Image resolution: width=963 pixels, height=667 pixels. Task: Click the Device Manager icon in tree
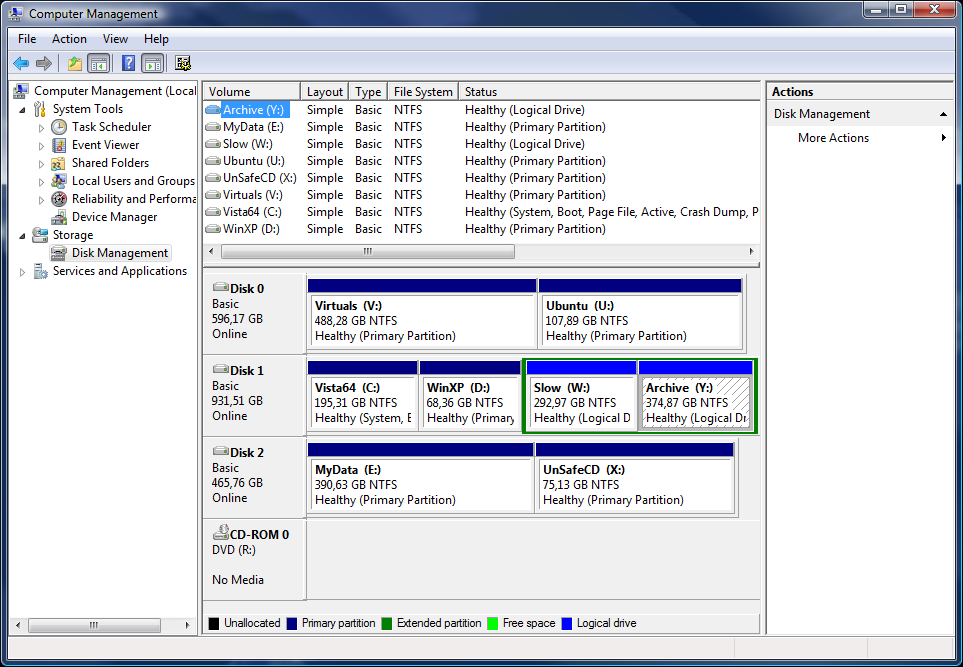pyautogui.click(x=59, y=217)
